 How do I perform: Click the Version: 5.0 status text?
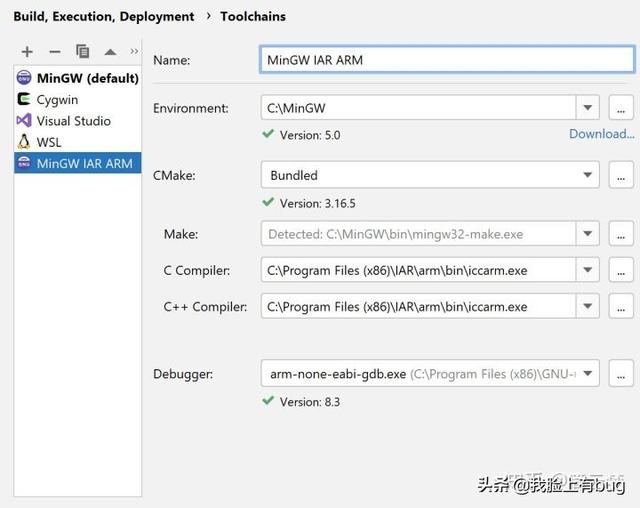tap(310, 135)
